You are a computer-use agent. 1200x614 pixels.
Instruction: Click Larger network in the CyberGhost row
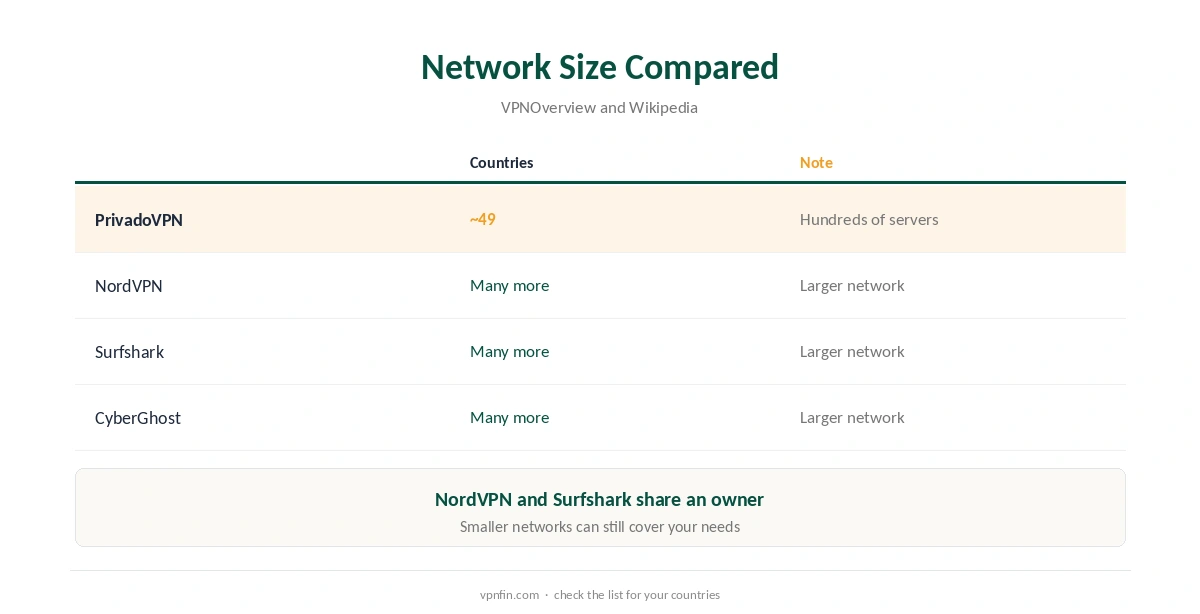pos(852,417)
